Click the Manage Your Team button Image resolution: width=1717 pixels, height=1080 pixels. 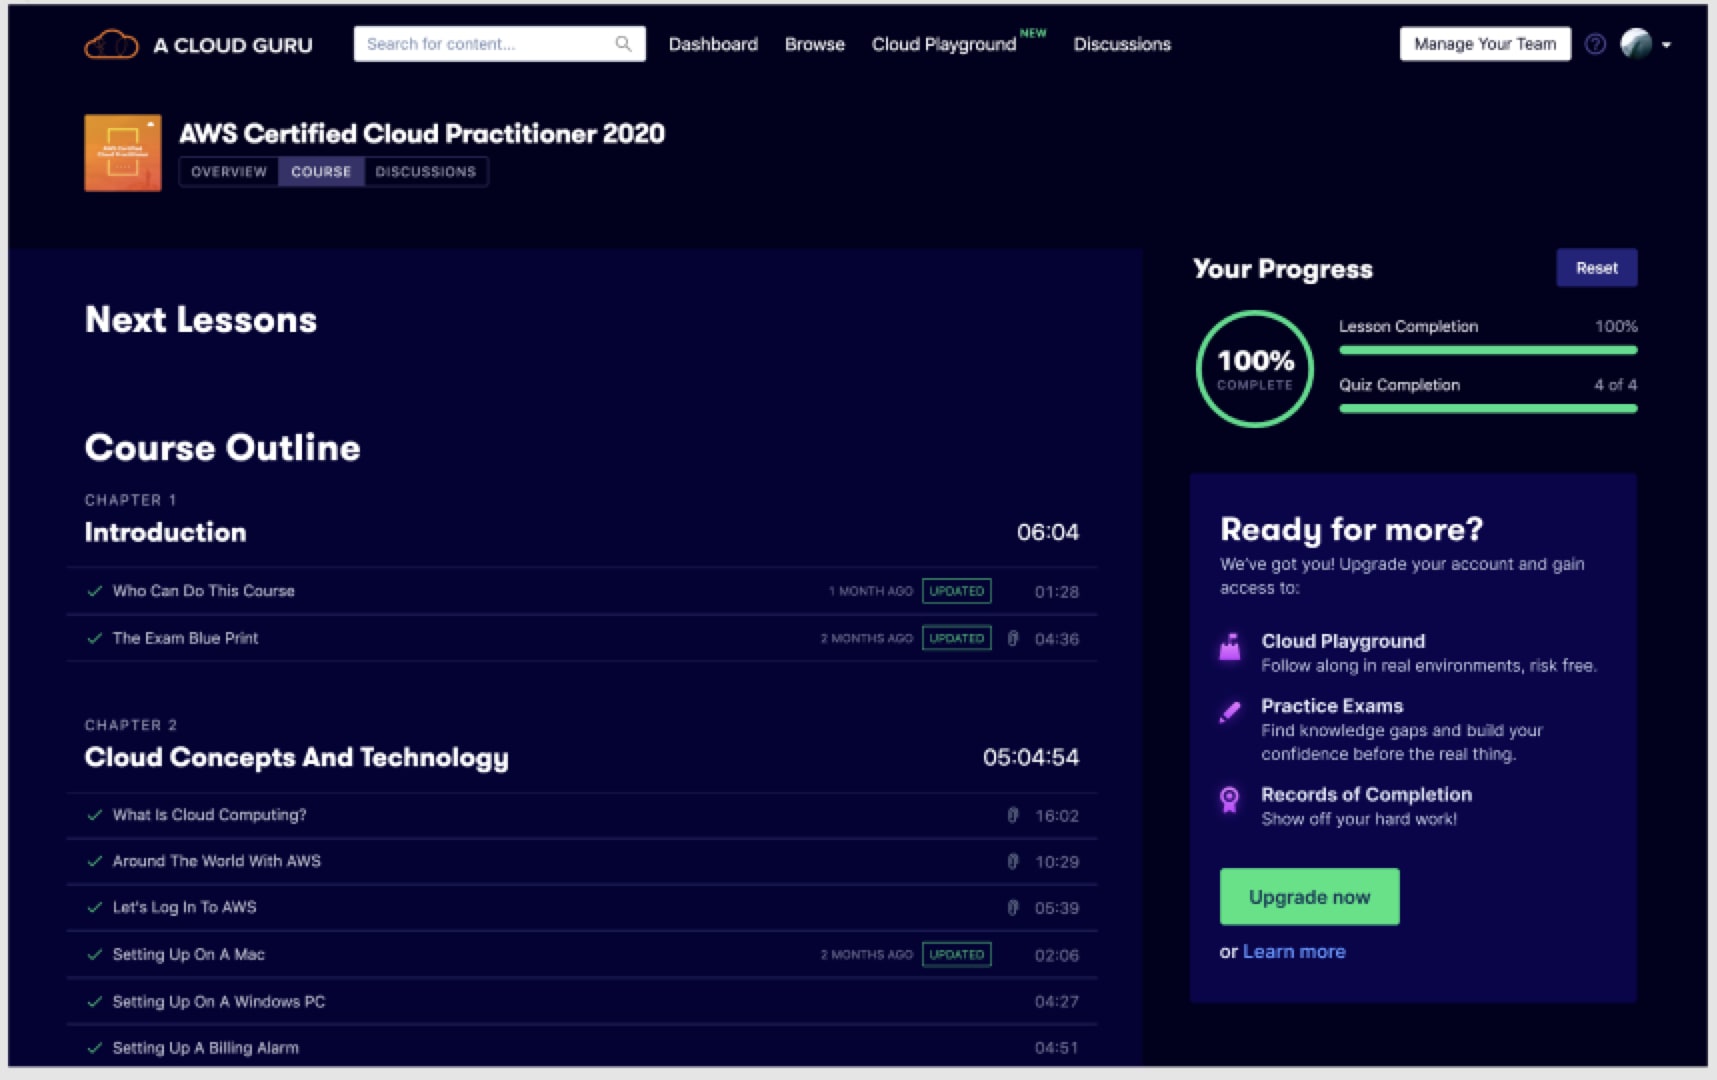point(1485,44)
